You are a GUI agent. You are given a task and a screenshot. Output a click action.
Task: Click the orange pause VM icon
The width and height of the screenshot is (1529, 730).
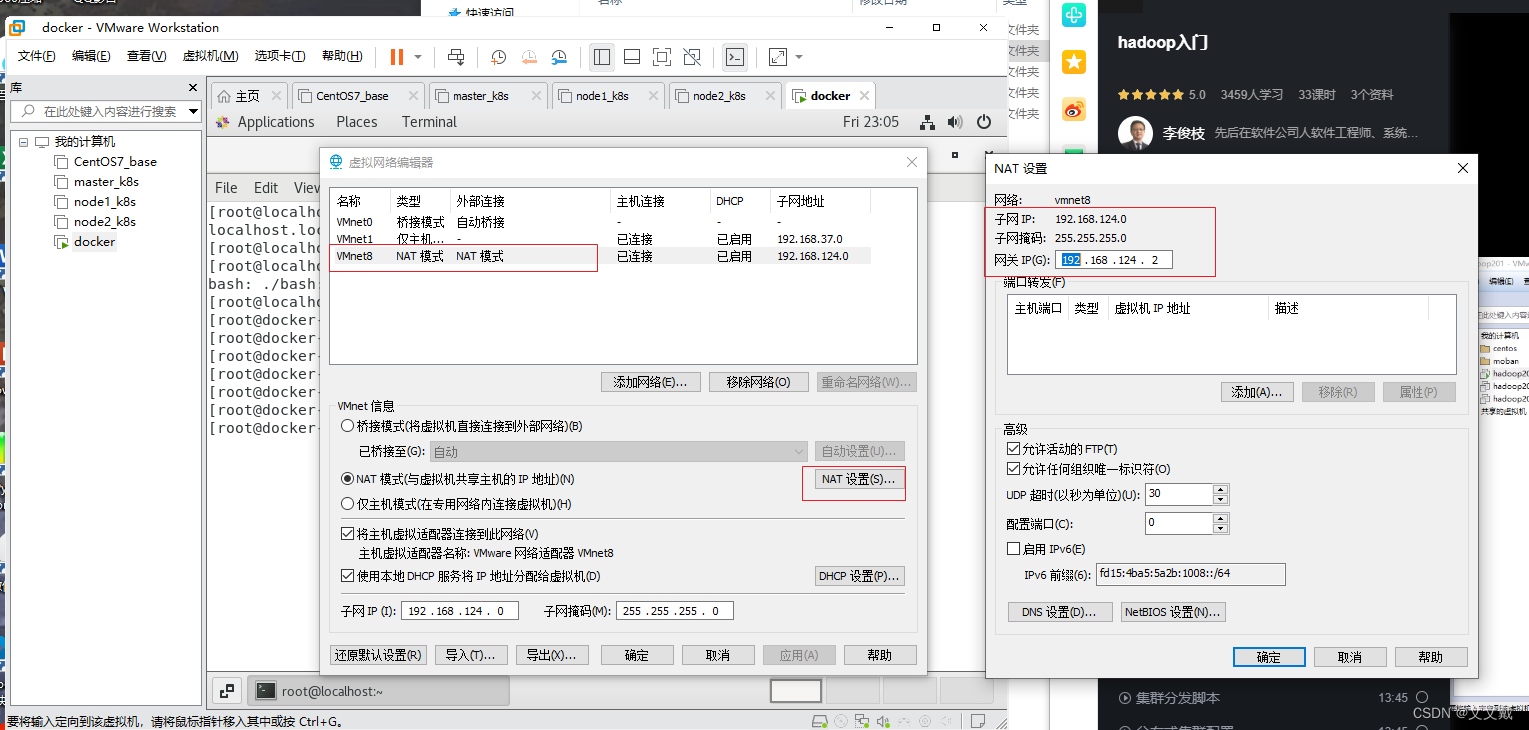tap(397, 57)
